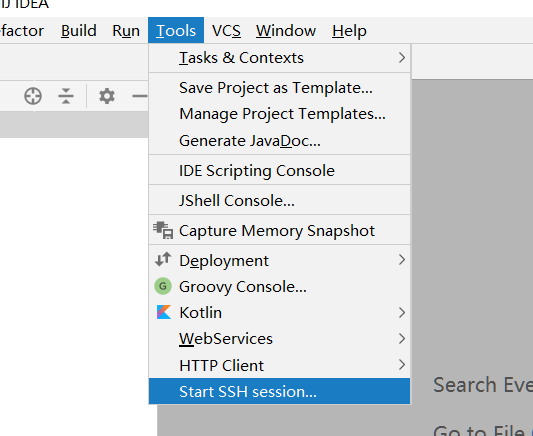This screenshot has height=436, width=533.
Task: Open the Help menu
Action: (x=349, y=31)
